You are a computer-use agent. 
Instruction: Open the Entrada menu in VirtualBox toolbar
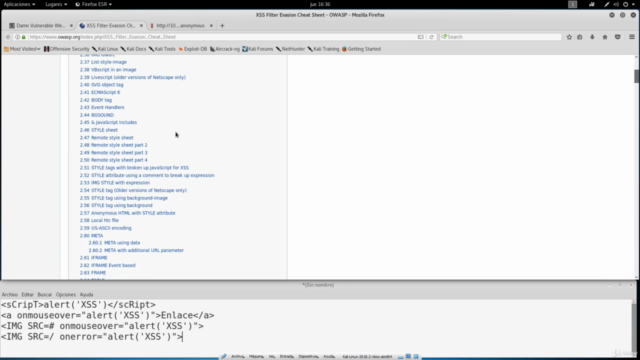point(287,356)
